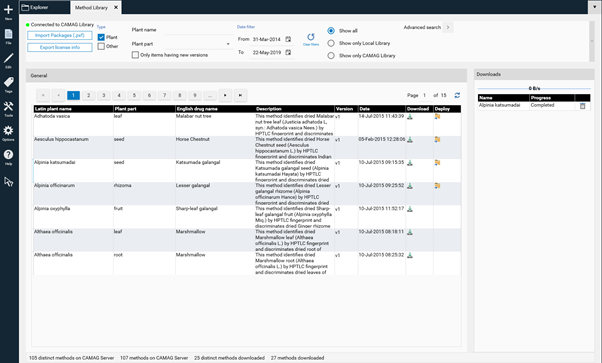This screenshot has width=602, height=363.
Task: Deploy the Alpinia officinarum method
Action: (437, 186)
